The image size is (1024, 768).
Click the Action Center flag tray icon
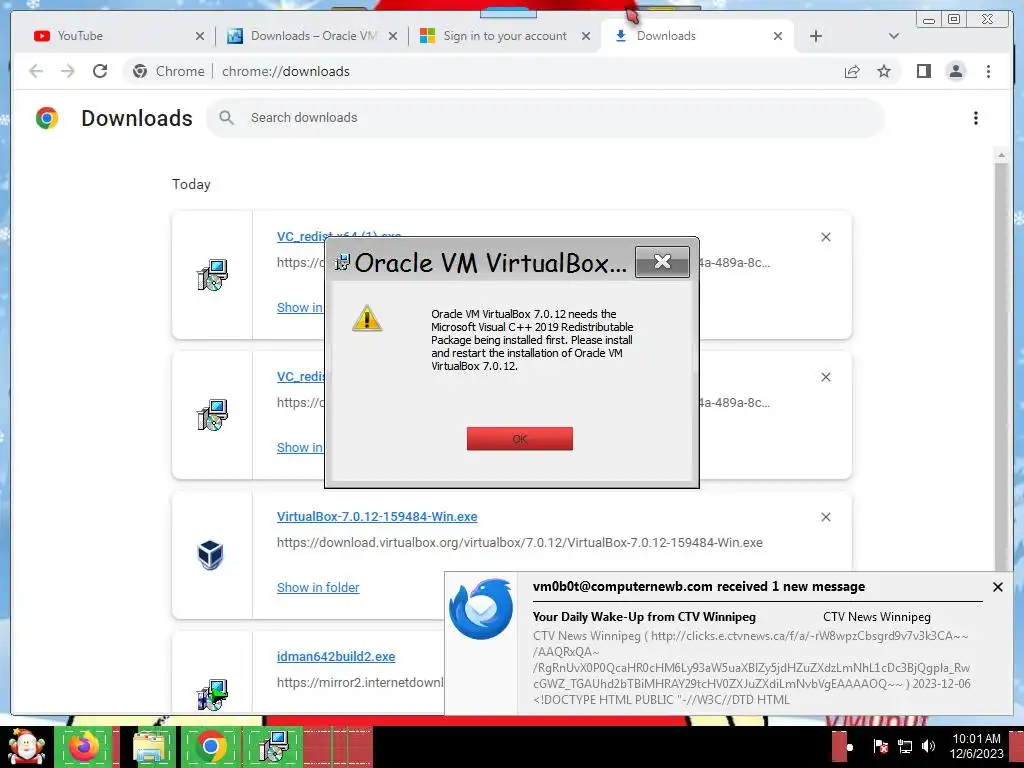click(x=880, y=746)
